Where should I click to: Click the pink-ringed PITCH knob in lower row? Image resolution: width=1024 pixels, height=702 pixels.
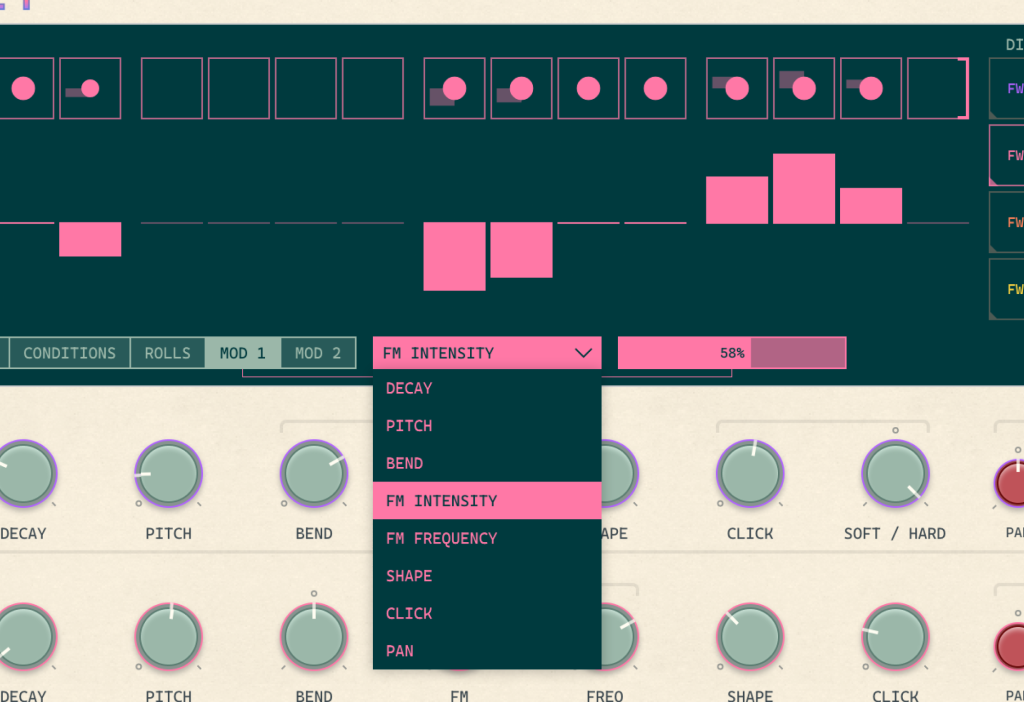coord(168,637)
